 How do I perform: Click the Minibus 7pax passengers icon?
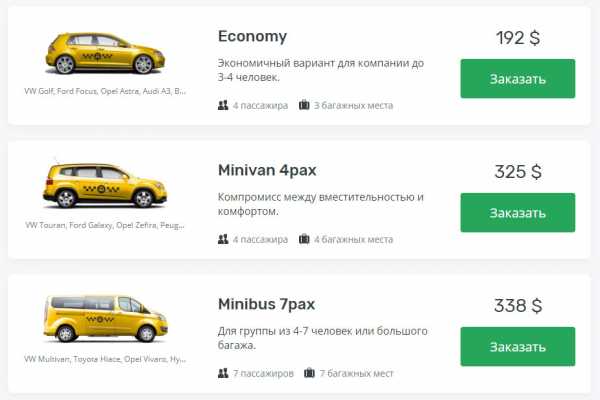click(223, 374)
